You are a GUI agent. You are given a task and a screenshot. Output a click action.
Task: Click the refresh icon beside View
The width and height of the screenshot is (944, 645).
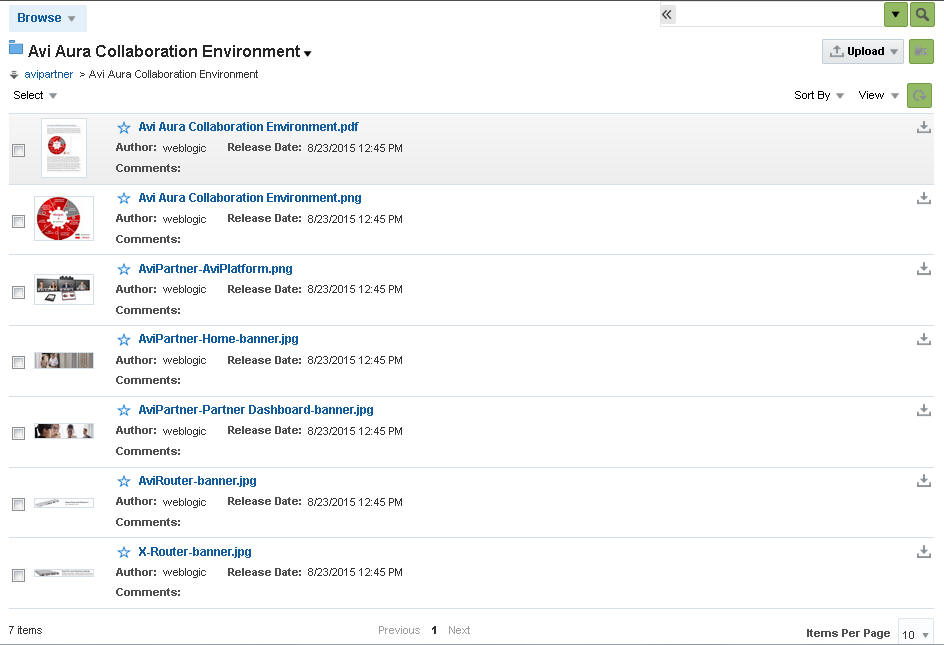point(919,96)
